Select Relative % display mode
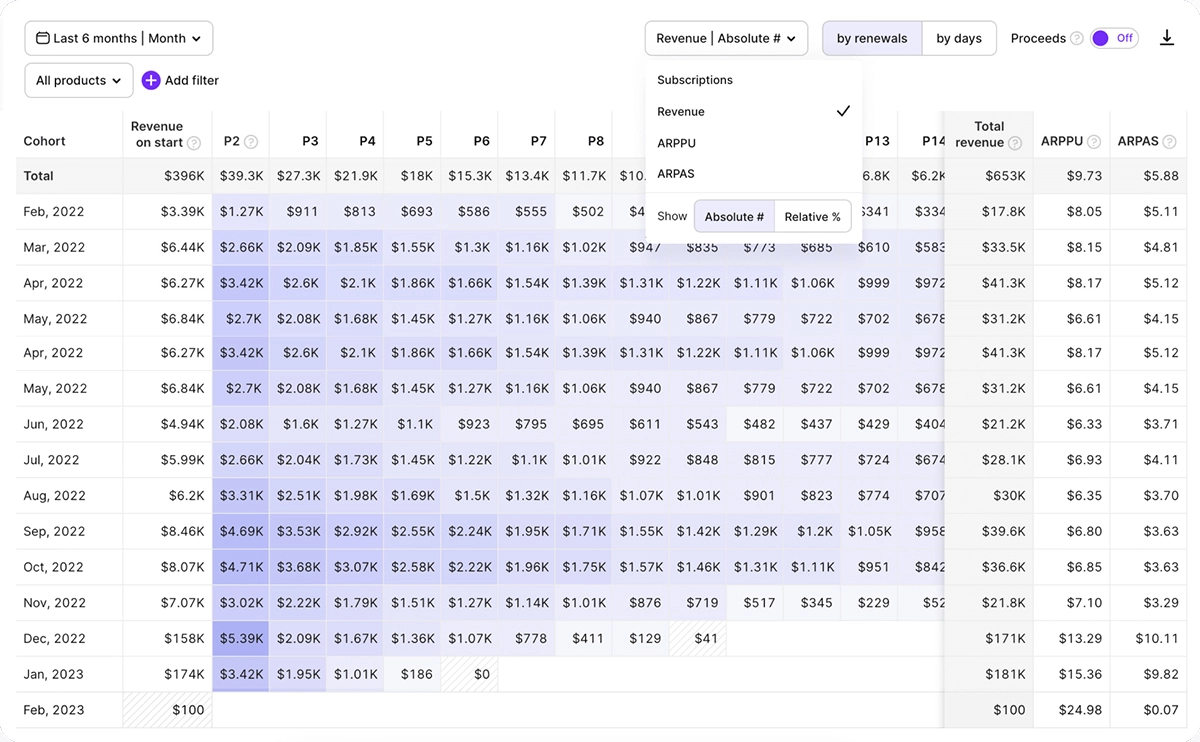This screenshot has width=1200, height=742. coord(812,217)
